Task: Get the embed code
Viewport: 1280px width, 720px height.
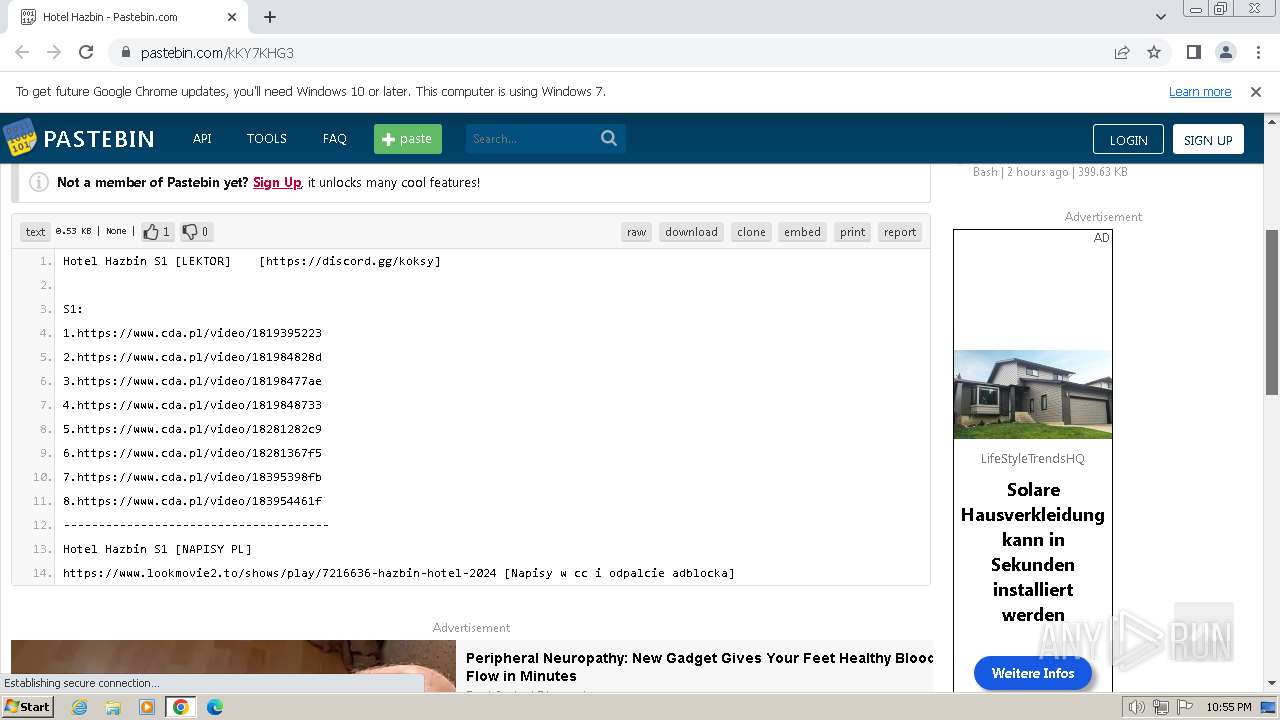Action: (x=802, y=232)
